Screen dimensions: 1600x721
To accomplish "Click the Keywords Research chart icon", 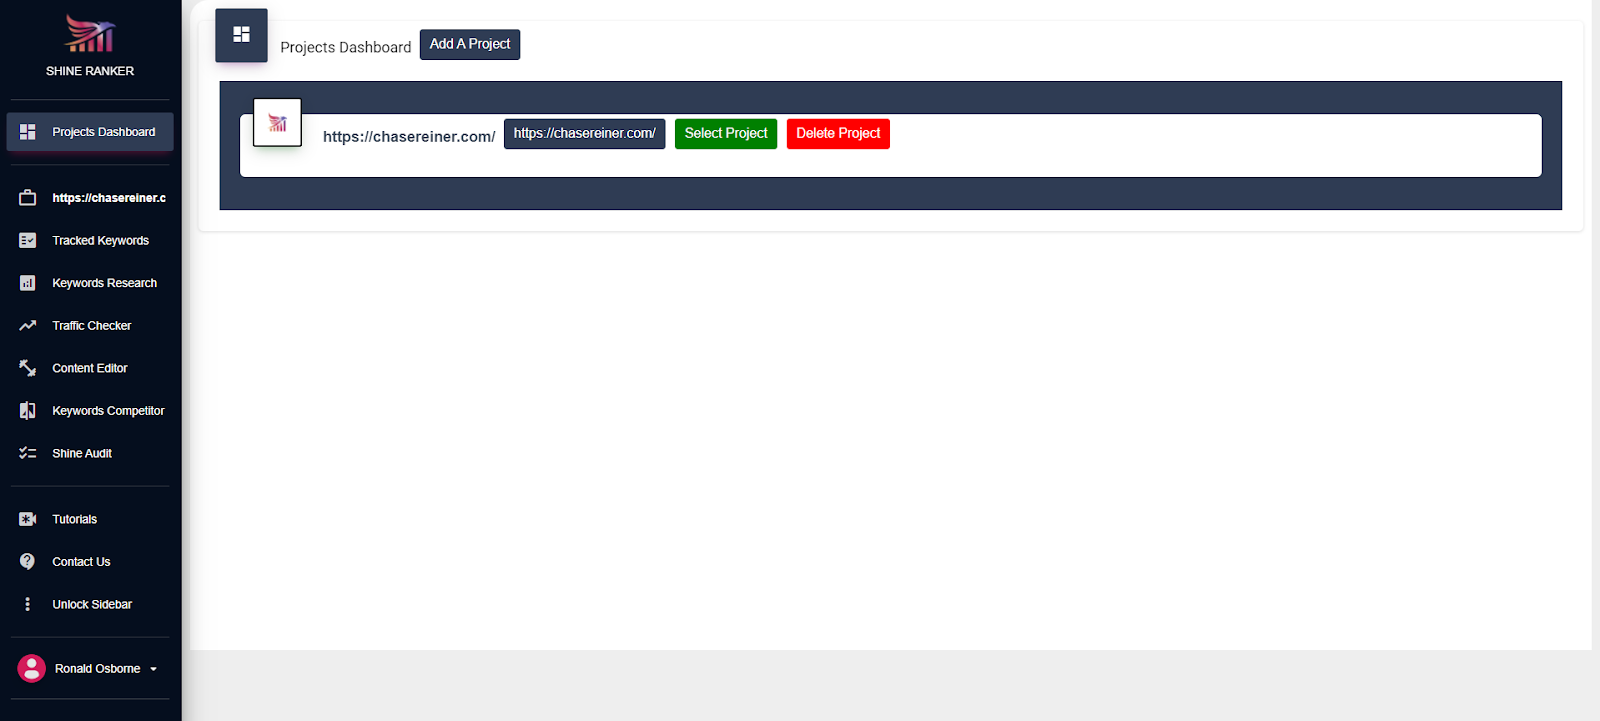I will 28,283.
